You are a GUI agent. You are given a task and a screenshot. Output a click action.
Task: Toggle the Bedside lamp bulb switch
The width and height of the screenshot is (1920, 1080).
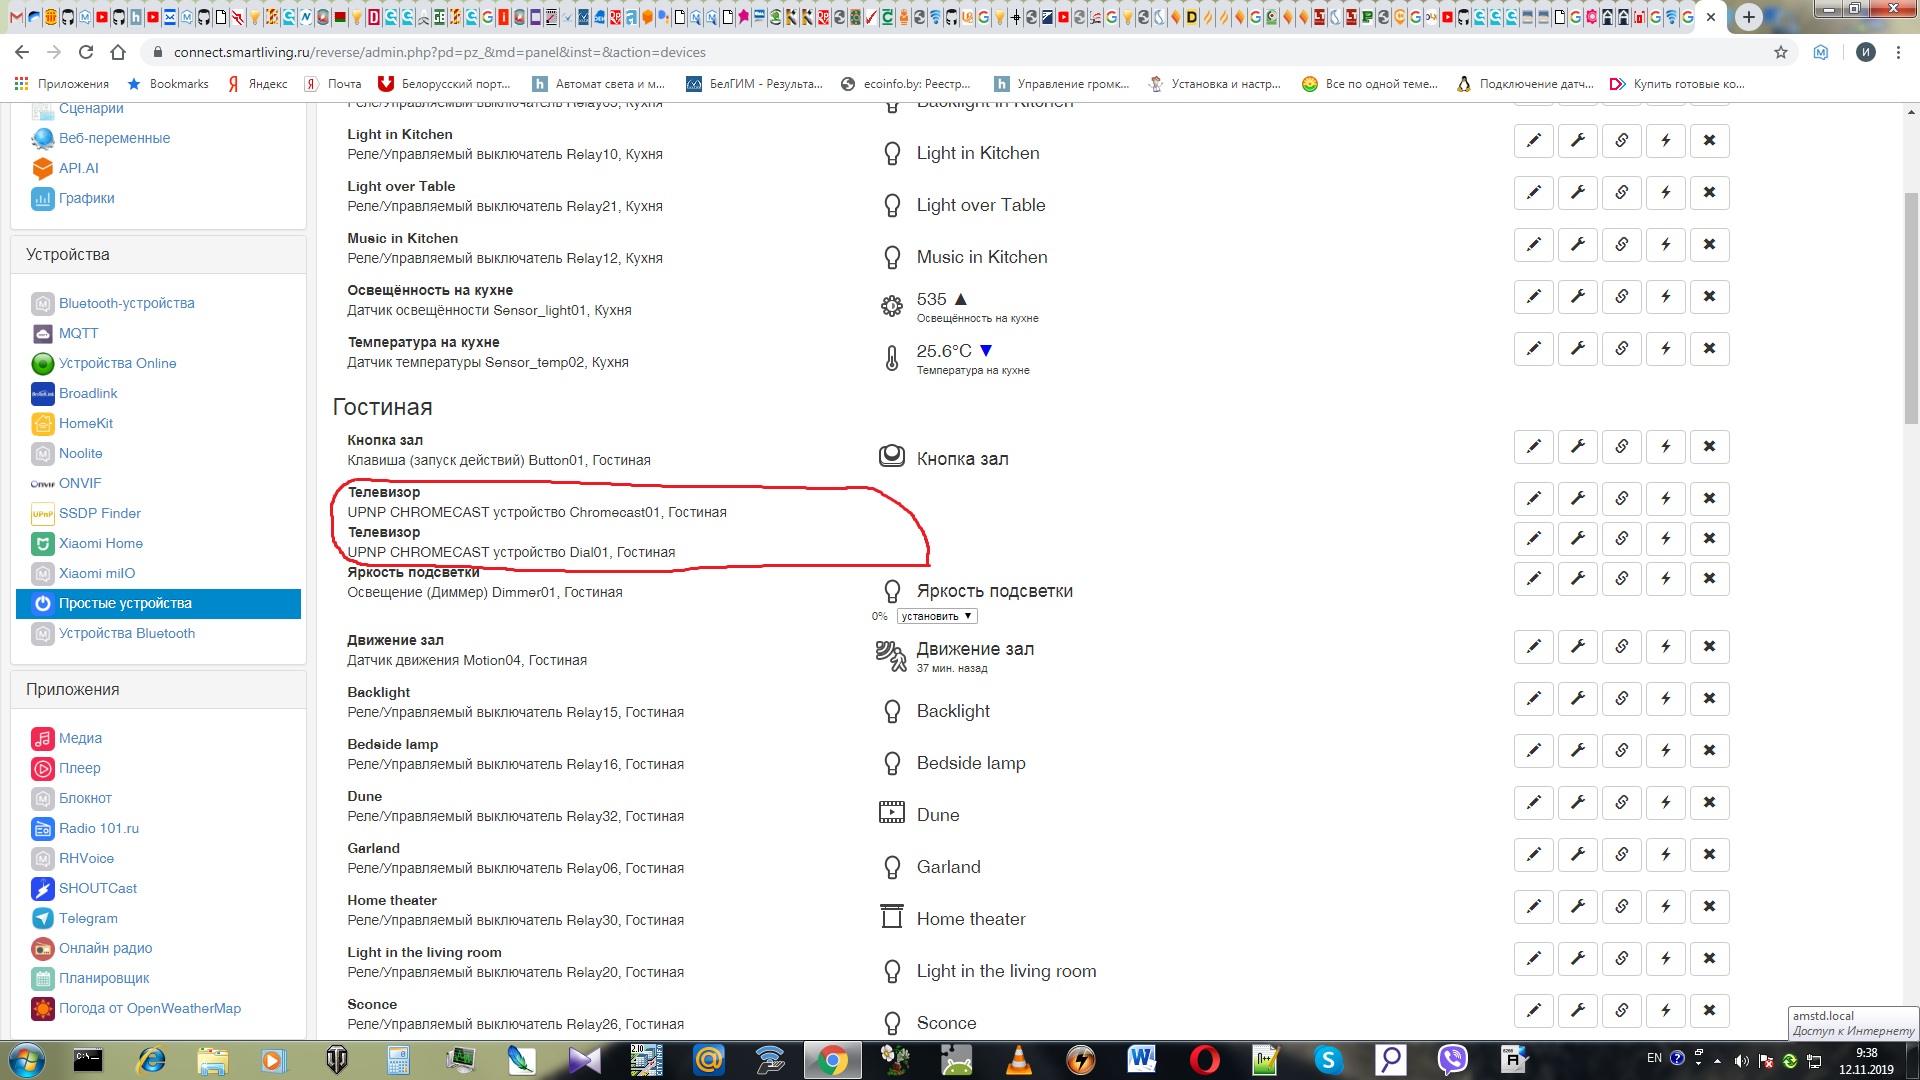(x=892, y=763)
